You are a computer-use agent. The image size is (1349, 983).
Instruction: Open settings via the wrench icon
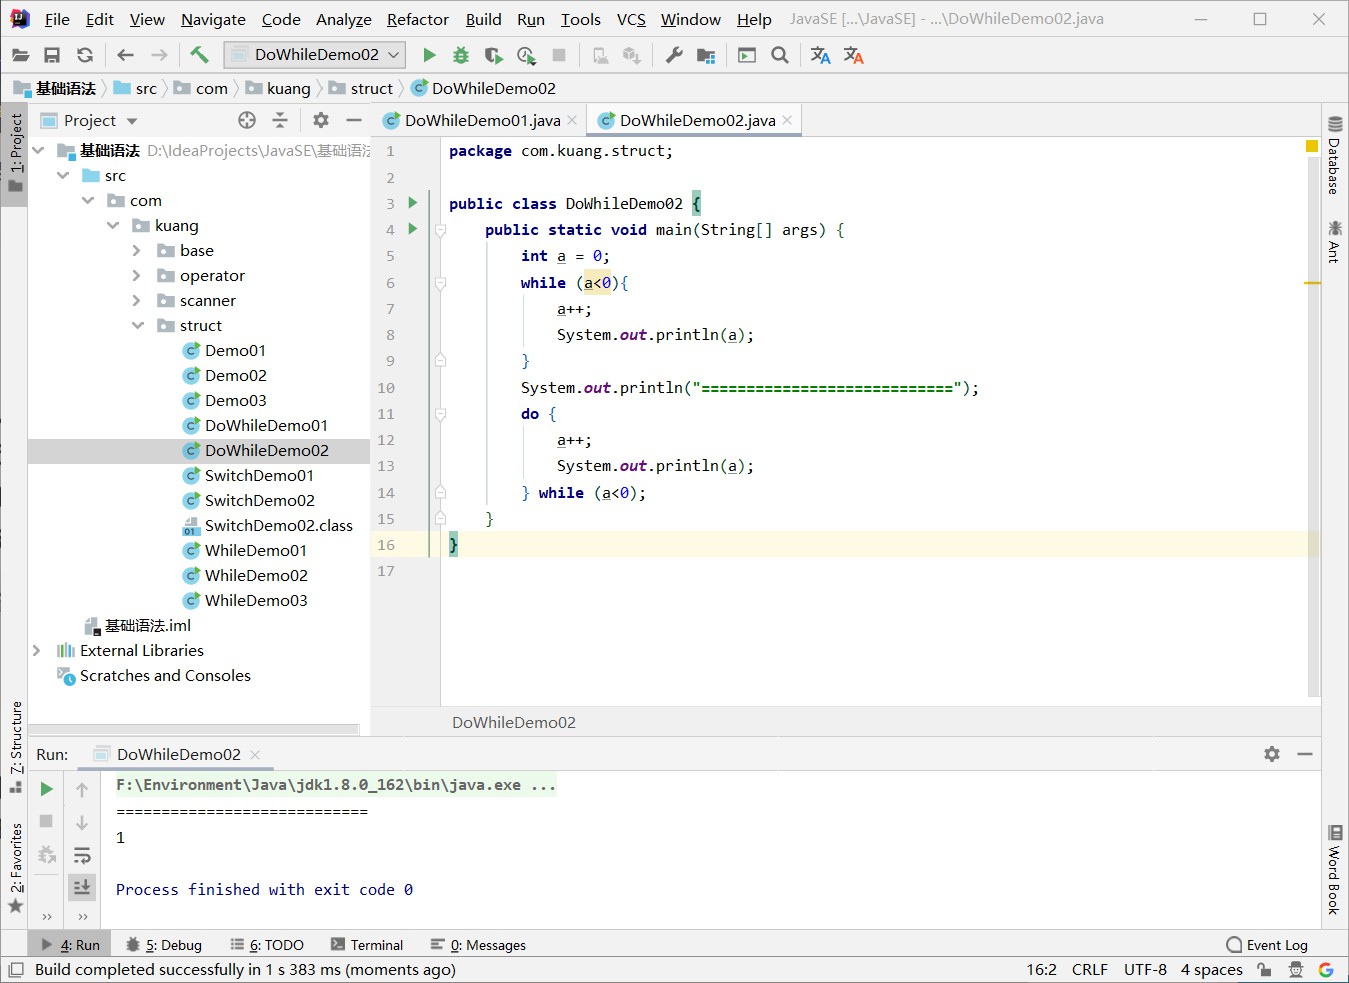[x=674, y=55]
